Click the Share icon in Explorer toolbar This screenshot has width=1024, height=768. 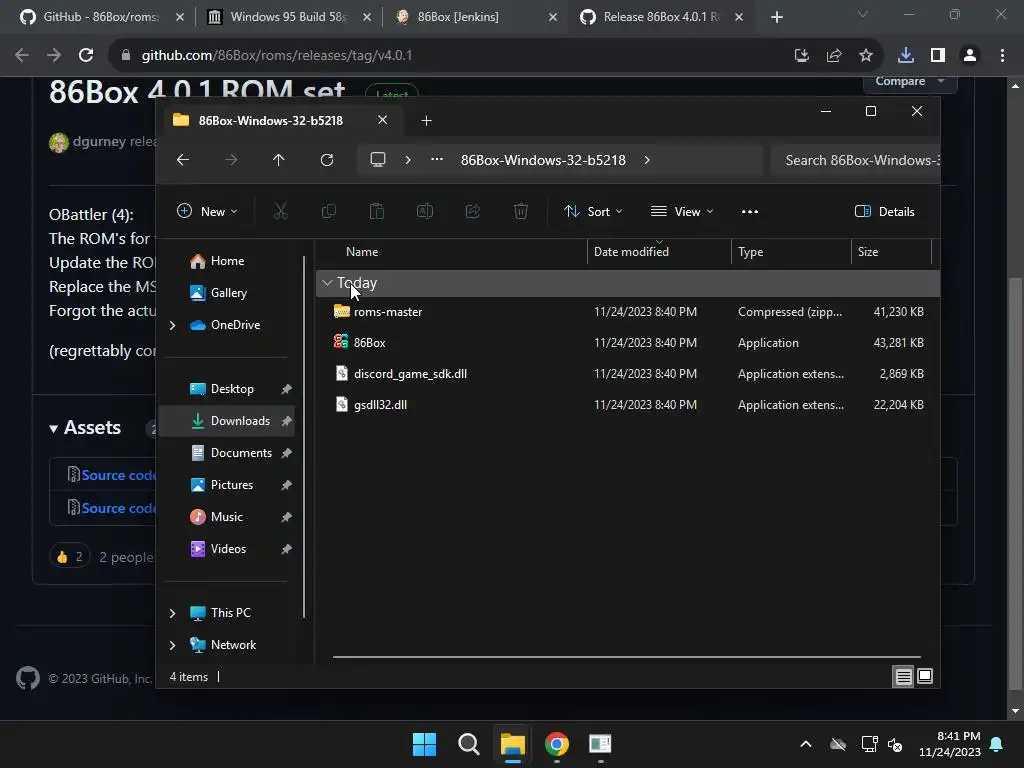[x=473, y=211]
